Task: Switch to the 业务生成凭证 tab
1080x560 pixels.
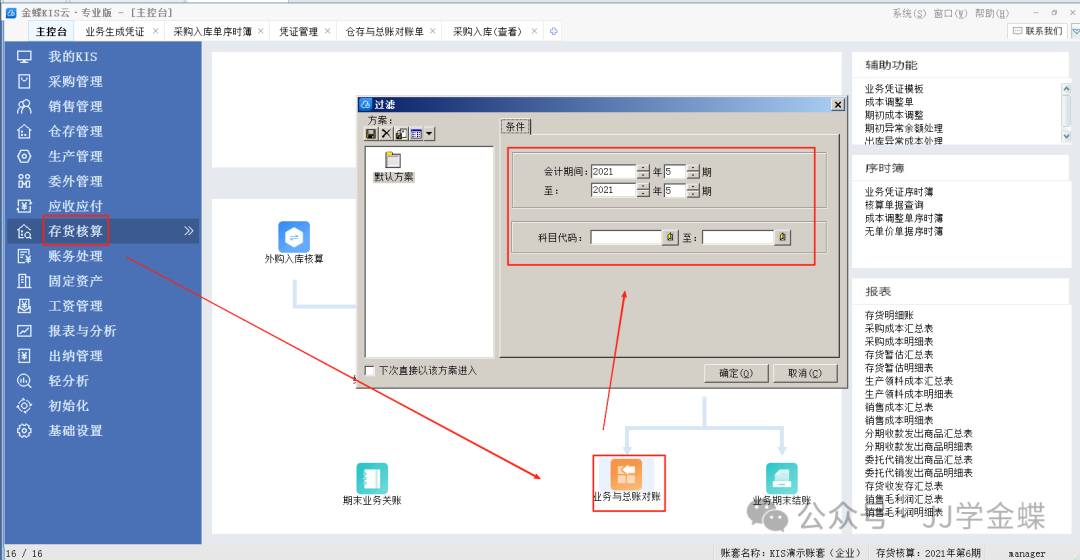Action: [x=115, y=32]
